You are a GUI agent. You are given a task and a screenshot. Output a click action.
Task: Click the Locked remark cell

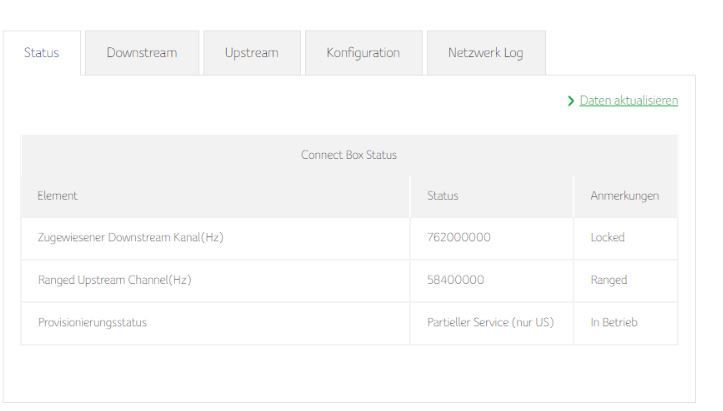point(608,239)
